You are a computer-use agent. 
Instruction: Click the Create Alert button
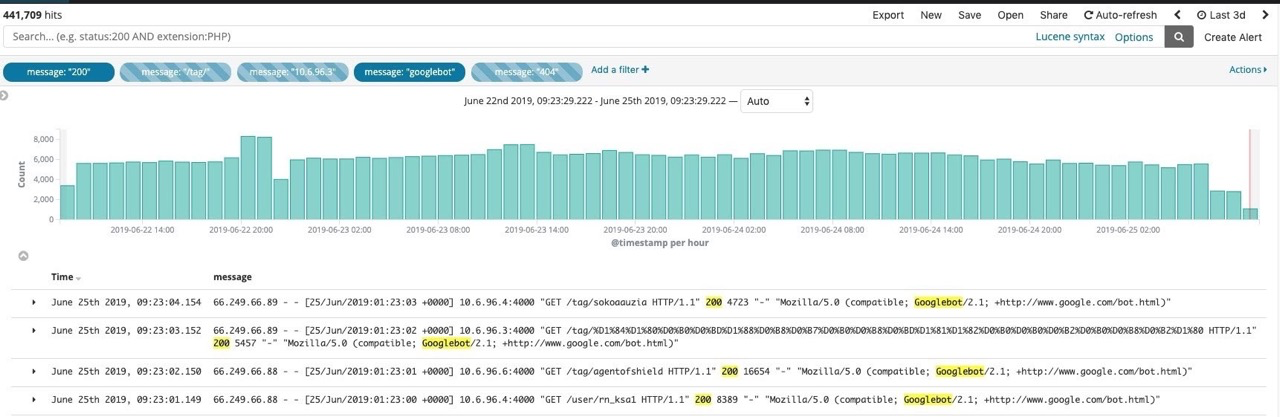(1232, 37)
